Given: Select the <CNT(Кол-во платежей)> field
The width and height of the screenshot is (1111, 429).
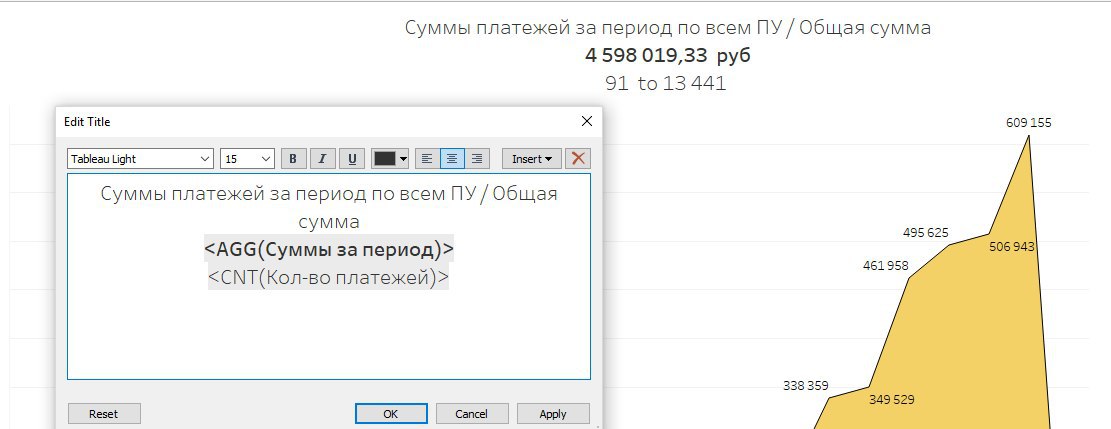Looking at the screenshot, I should [329, 277].
